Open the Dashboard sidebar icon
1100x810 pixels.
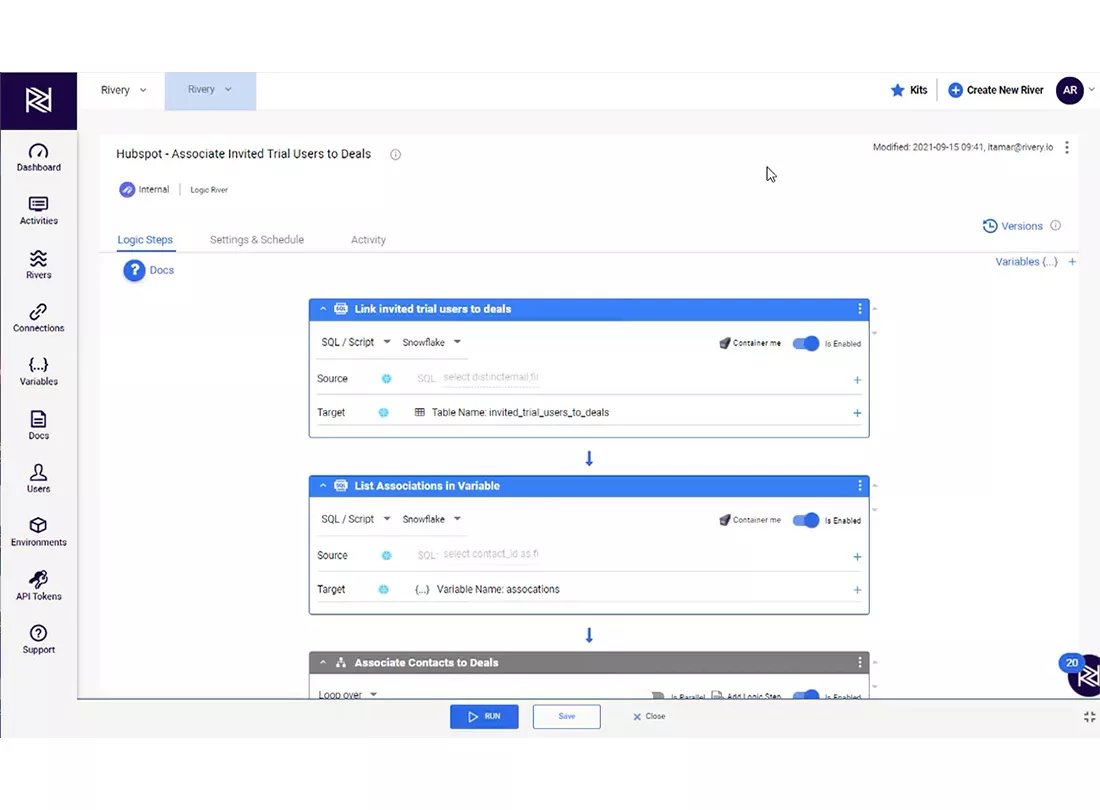point(39,157)
